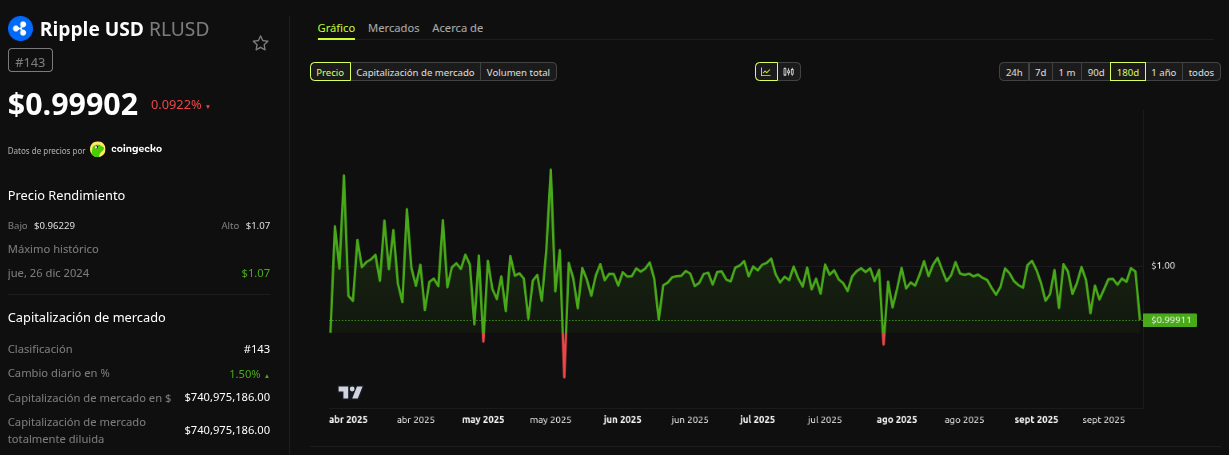Switch to line chart view icon
Image resolution: width=1229 pixels, height=455 pixels.
click(x=766, y=72)
